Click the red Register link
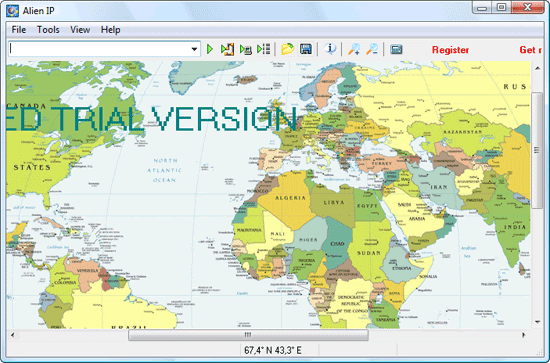The width and height of the screenshot is (550, 363). pos(450,50)
